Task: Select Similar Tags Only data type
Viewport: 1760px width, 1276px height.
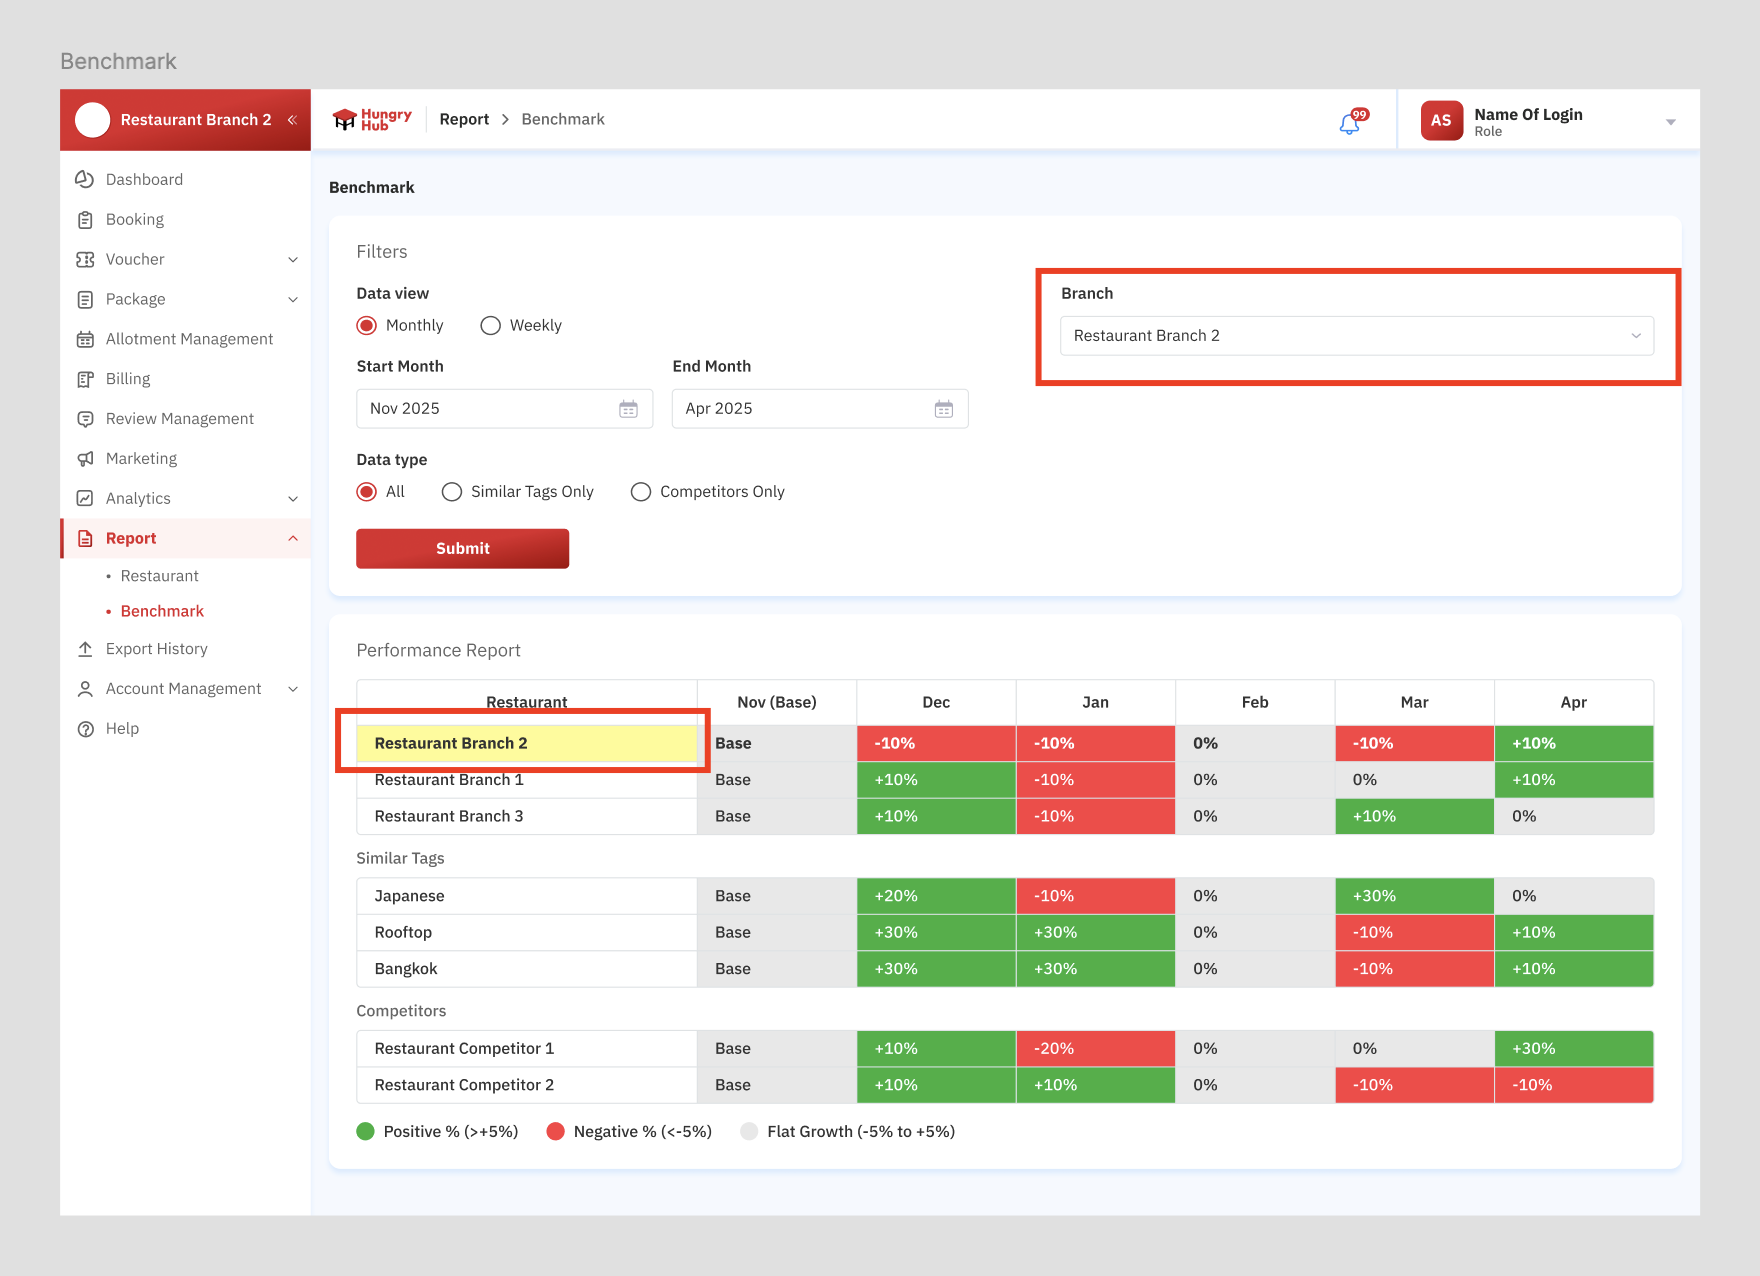Action: click(452, 492)
